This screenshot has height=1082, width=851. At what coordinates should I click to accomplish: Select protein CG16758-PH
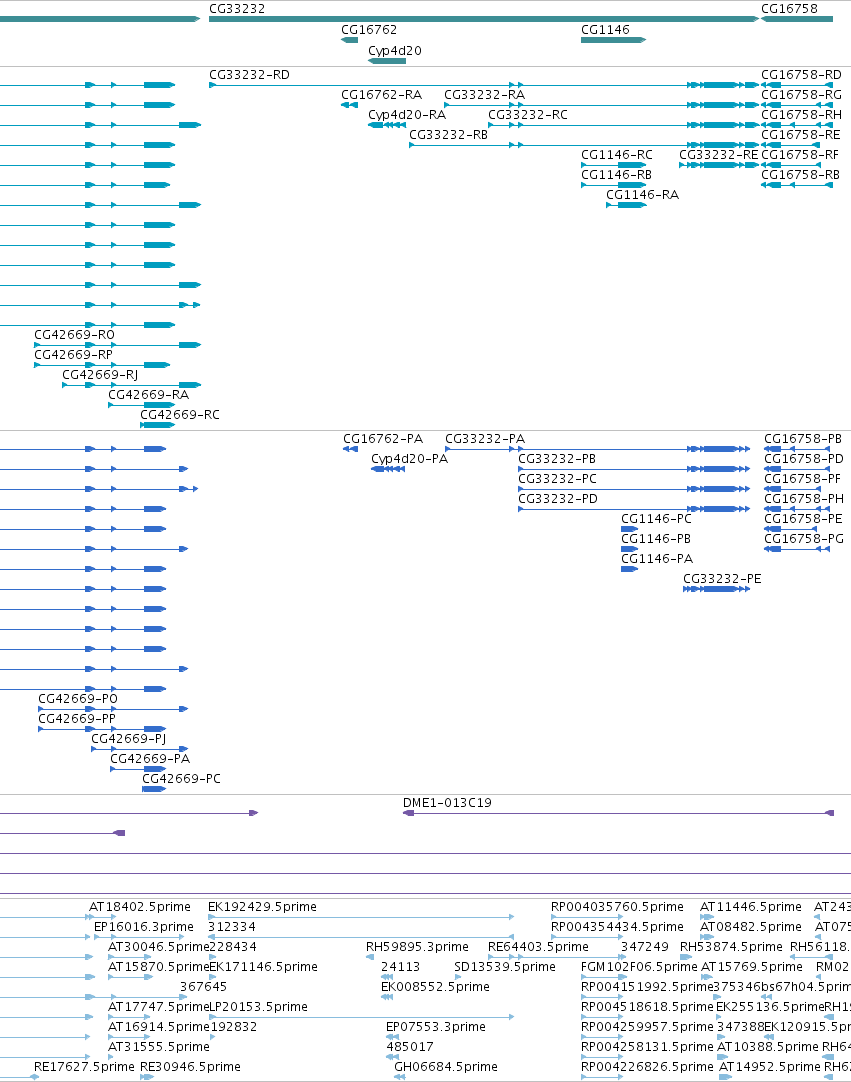[803, 499]
